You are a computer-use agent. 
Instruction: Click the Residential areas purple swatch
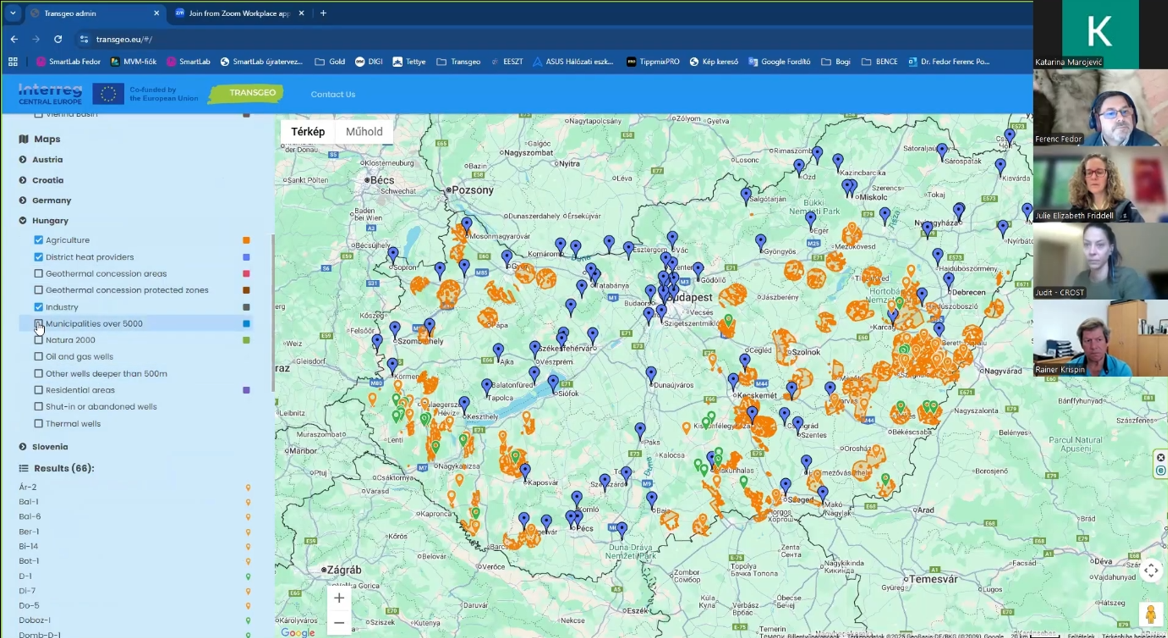pos(247,390)
